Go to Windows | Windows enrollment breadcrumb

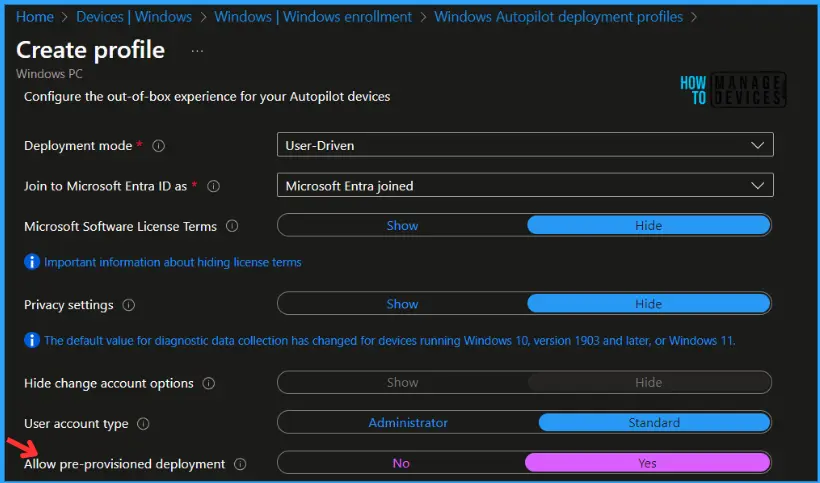pos(313,17)
